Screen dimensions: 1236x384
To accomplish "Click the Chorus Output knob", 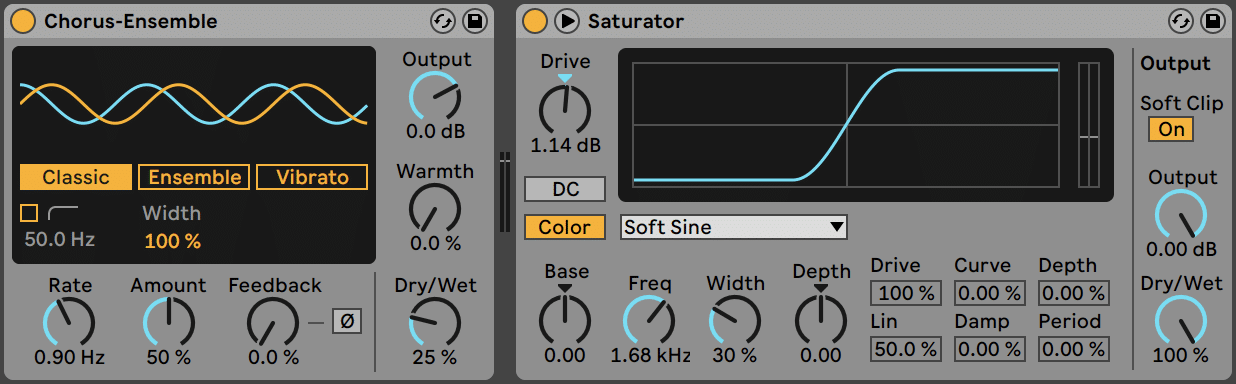I will (x=435, y=97).
